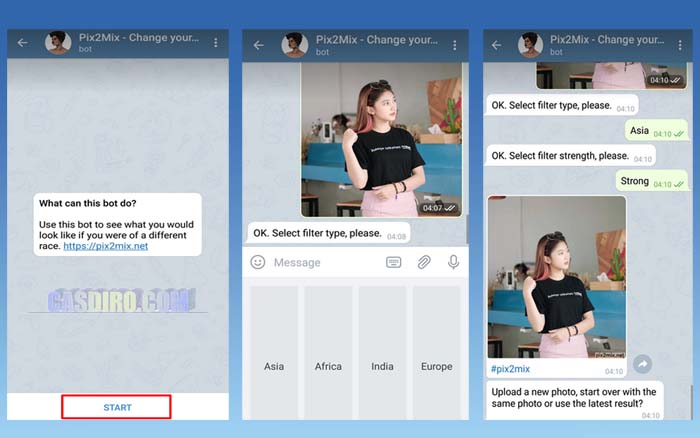
Task: Open the sent photo stamped 04:07
Action: coord(382,139)
